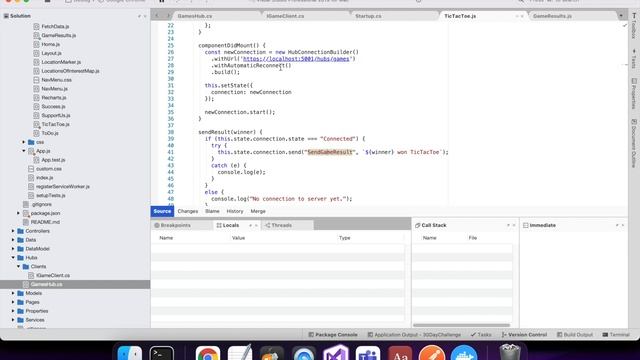The height and width of the screenshot is (360, 640).
Task: Expand the Models folder
Action: (13, 293)
